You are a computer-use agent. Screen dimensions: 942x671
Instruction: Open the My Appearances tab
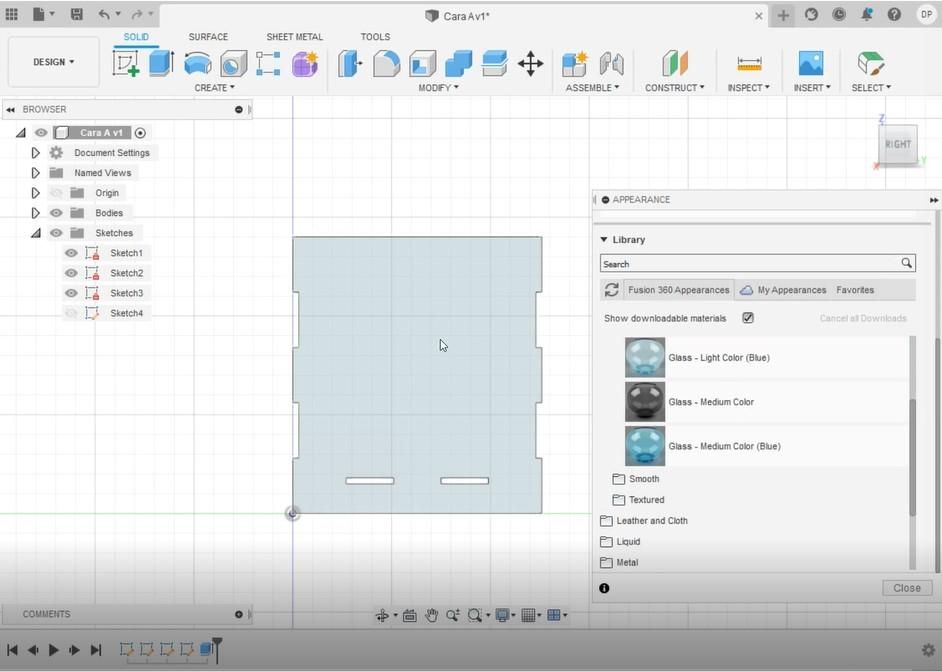pyautogui.click(x=783, y=290)
